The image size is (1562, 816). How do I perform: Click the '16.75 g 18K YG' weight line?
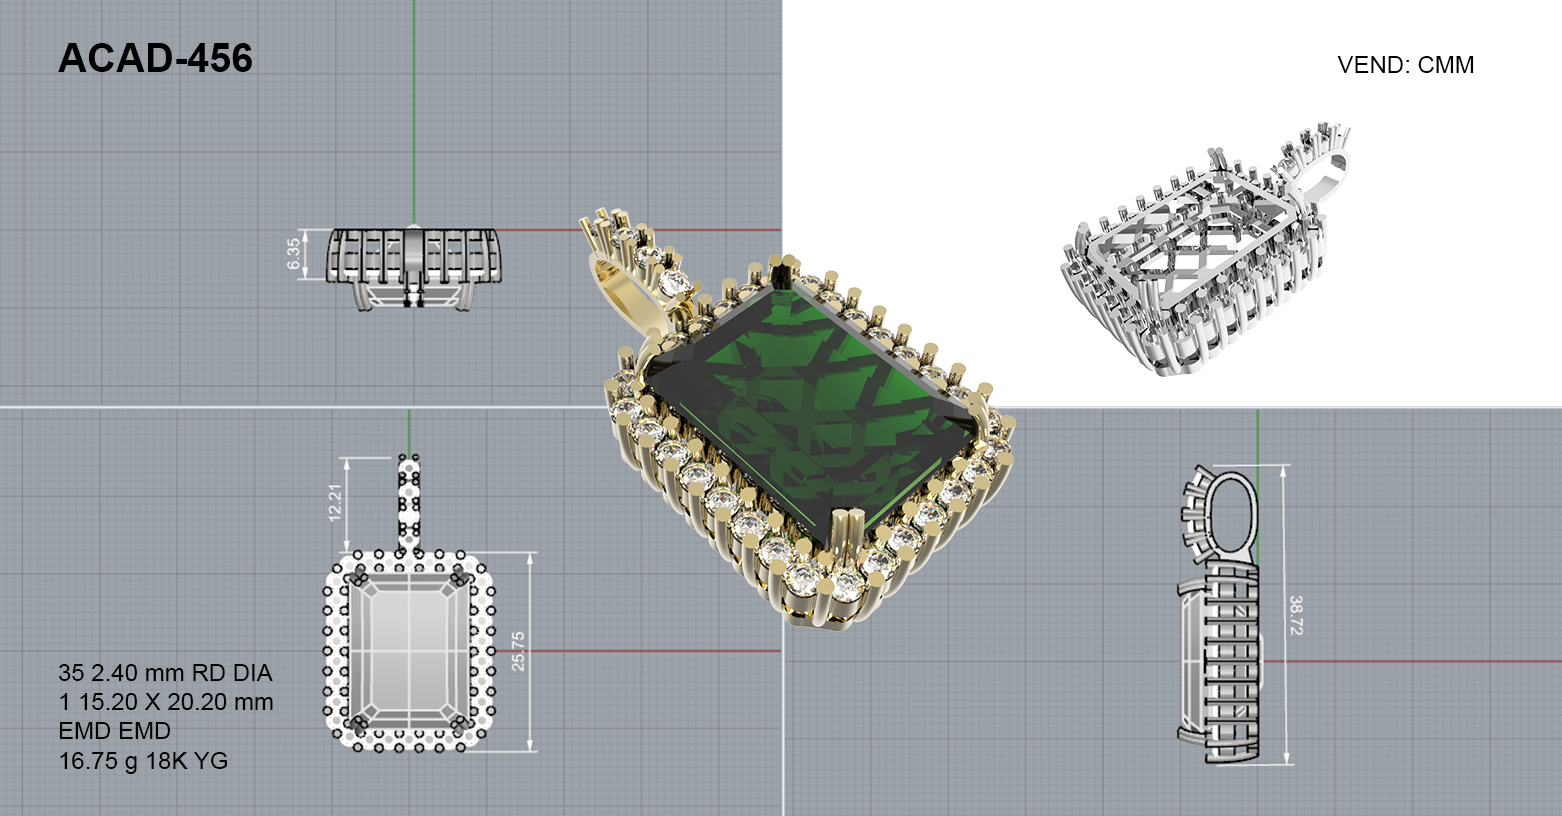point(143,761)
